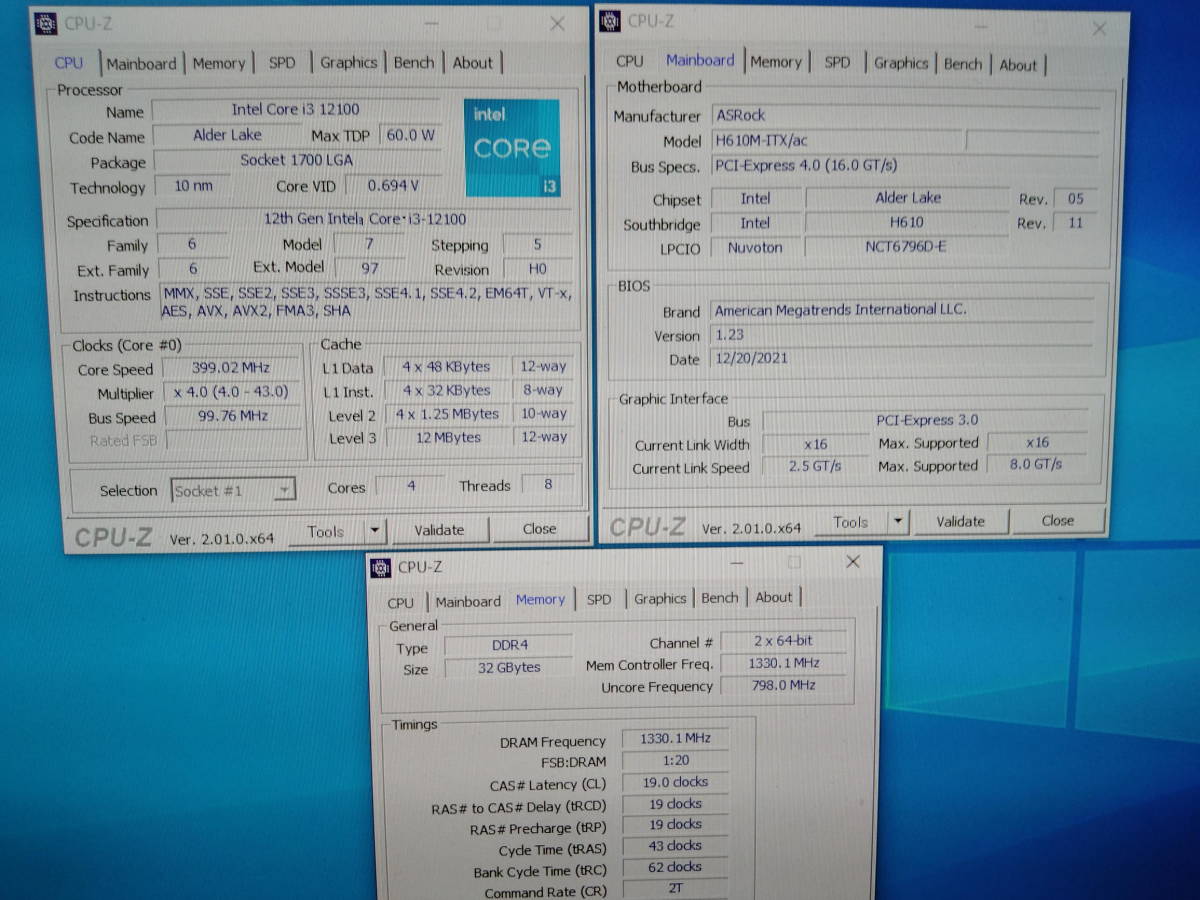The height and width of the screenshot is (900, 1200).
Task: Click CAS# Latency value '19.0 clocks'
Action: pos(674,782)
